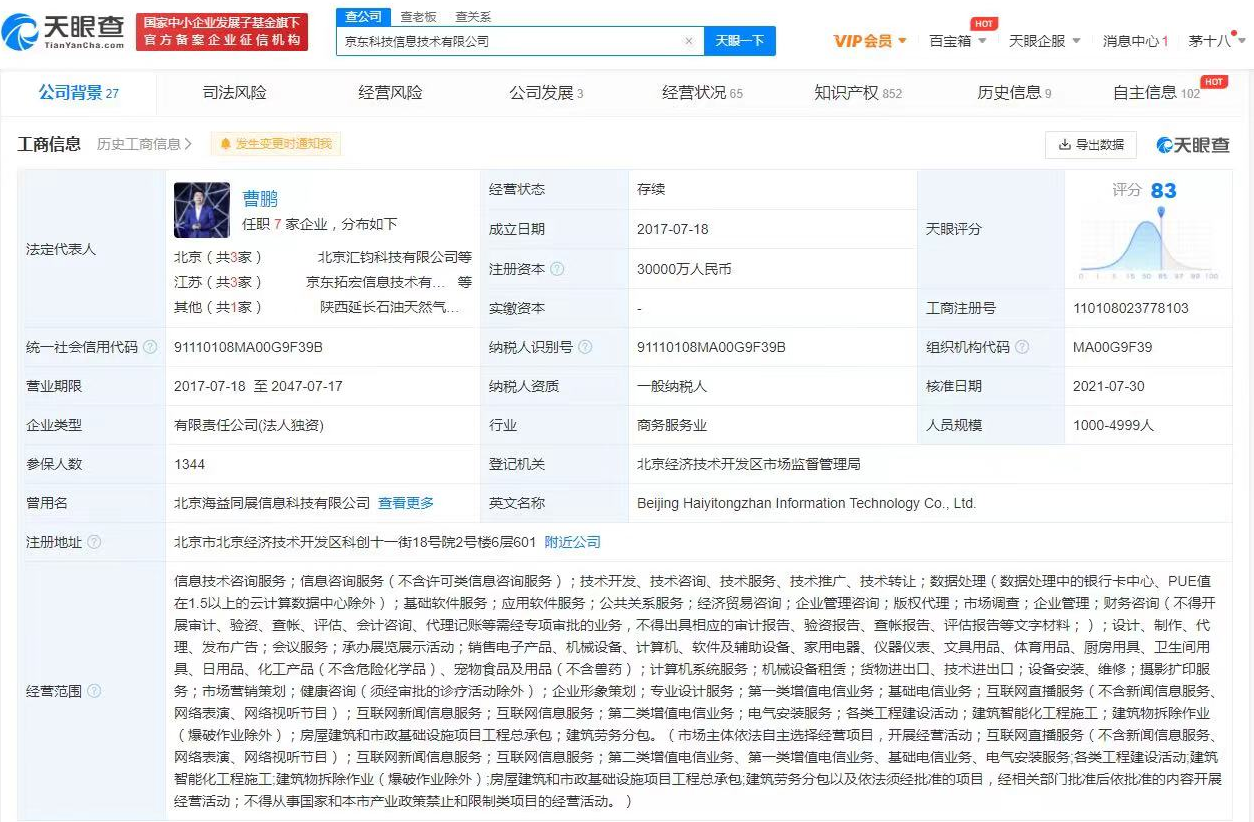
Task: Select the 一般纳税人 taxpayer qualification
Action: pos(672,386)
